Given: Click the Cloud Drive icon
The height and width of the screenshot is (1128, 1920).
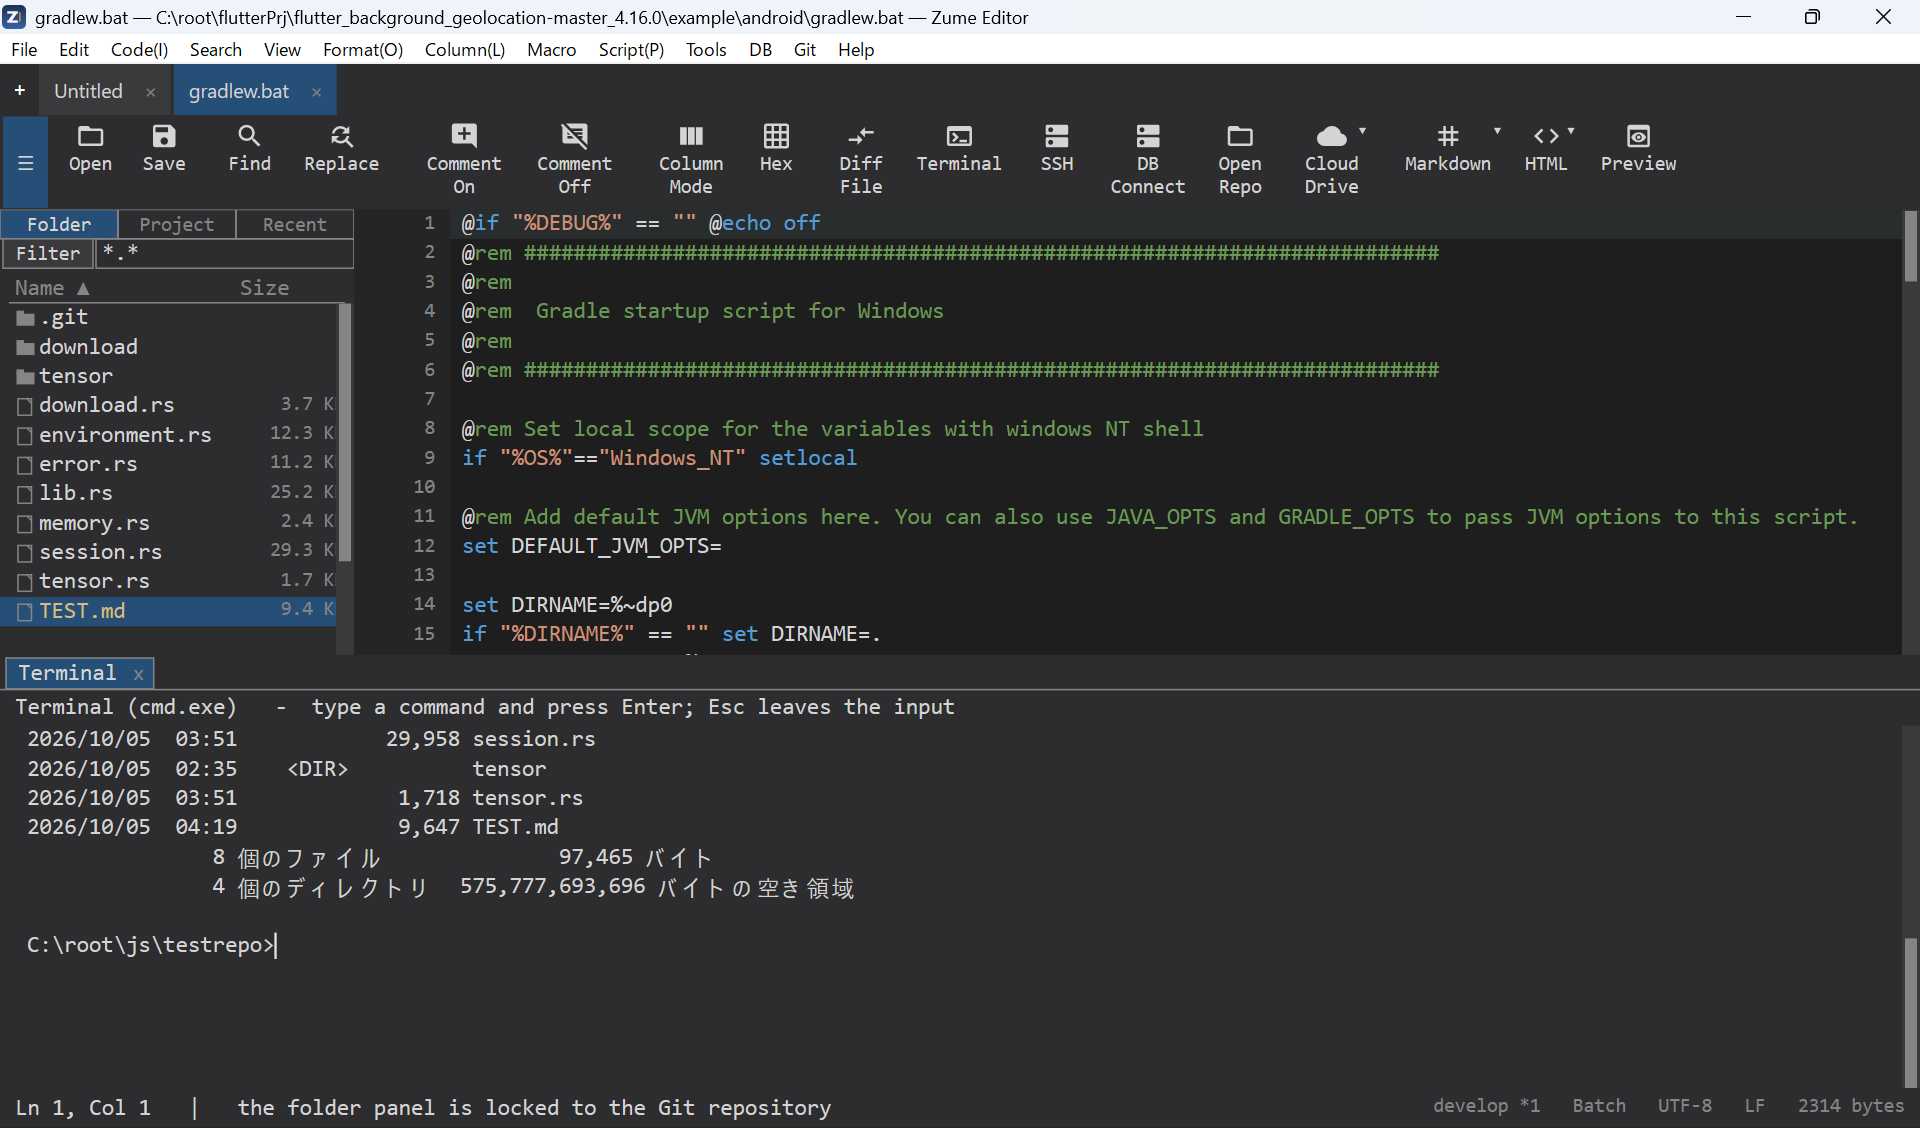Looking at the screenshot, I should click(x=1331, y=160).
